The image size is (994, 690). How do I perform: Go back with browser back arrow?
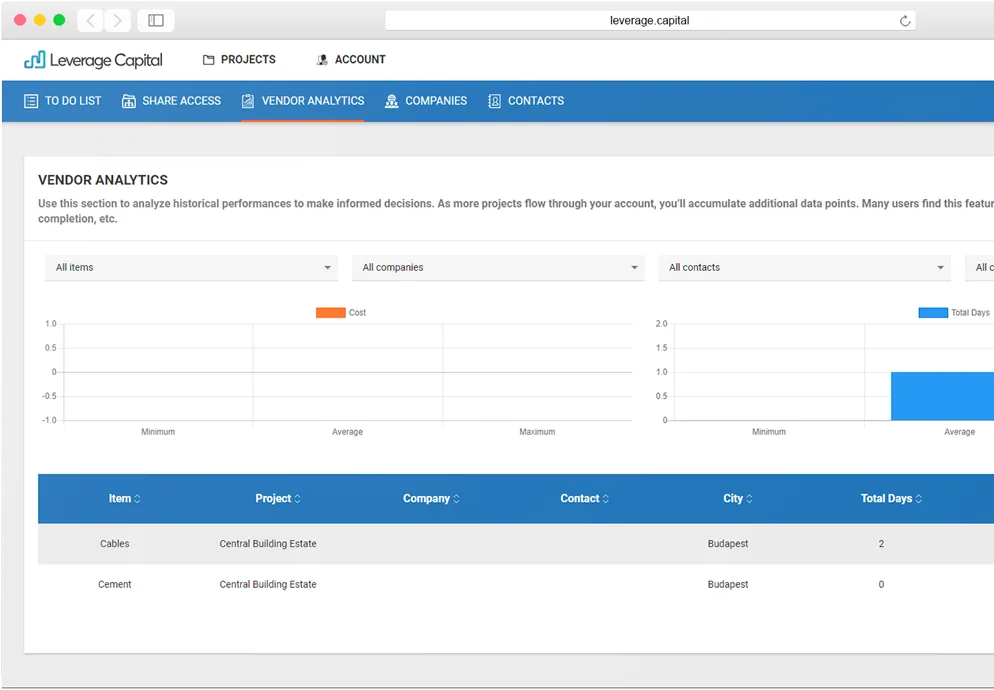pos(91,20)
